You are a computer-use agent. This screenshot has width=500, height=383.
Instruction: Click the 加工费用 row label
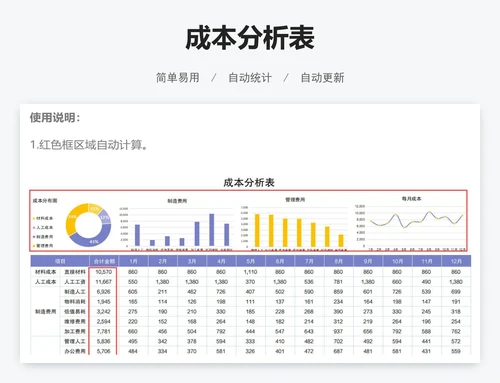pyautogui.click(x=75, y=331)
